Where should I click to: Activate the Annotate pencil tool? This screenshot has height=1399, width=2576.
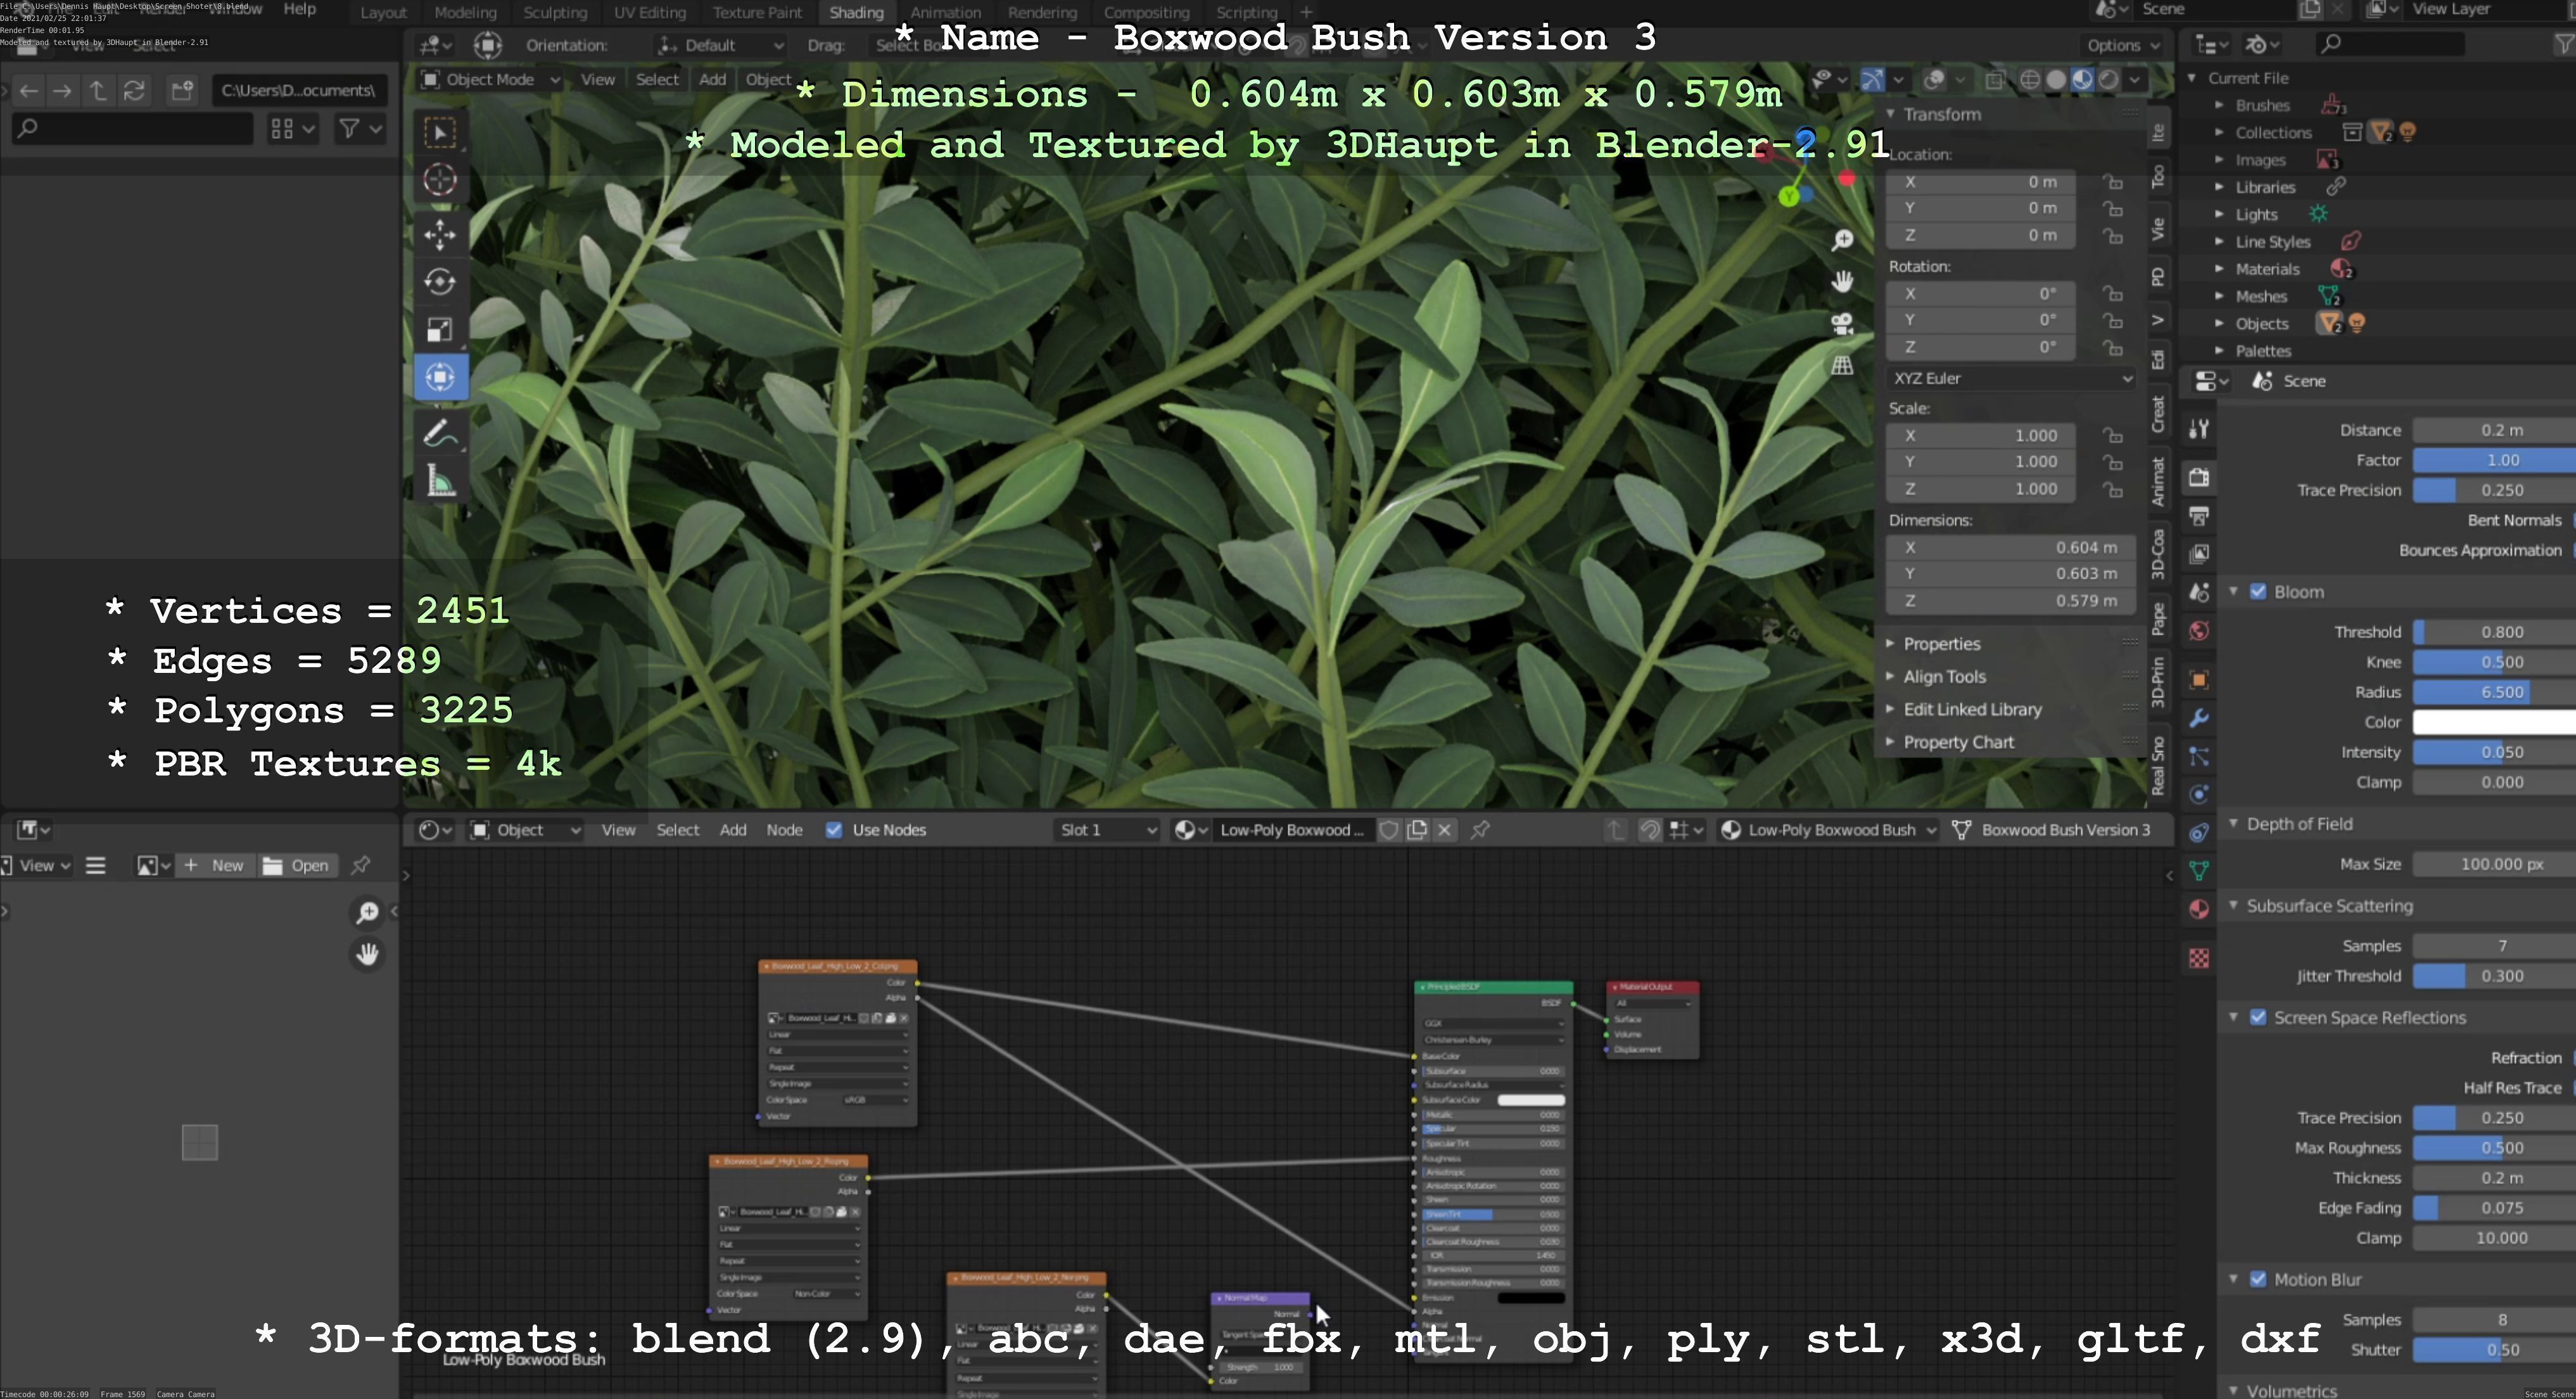440,433
